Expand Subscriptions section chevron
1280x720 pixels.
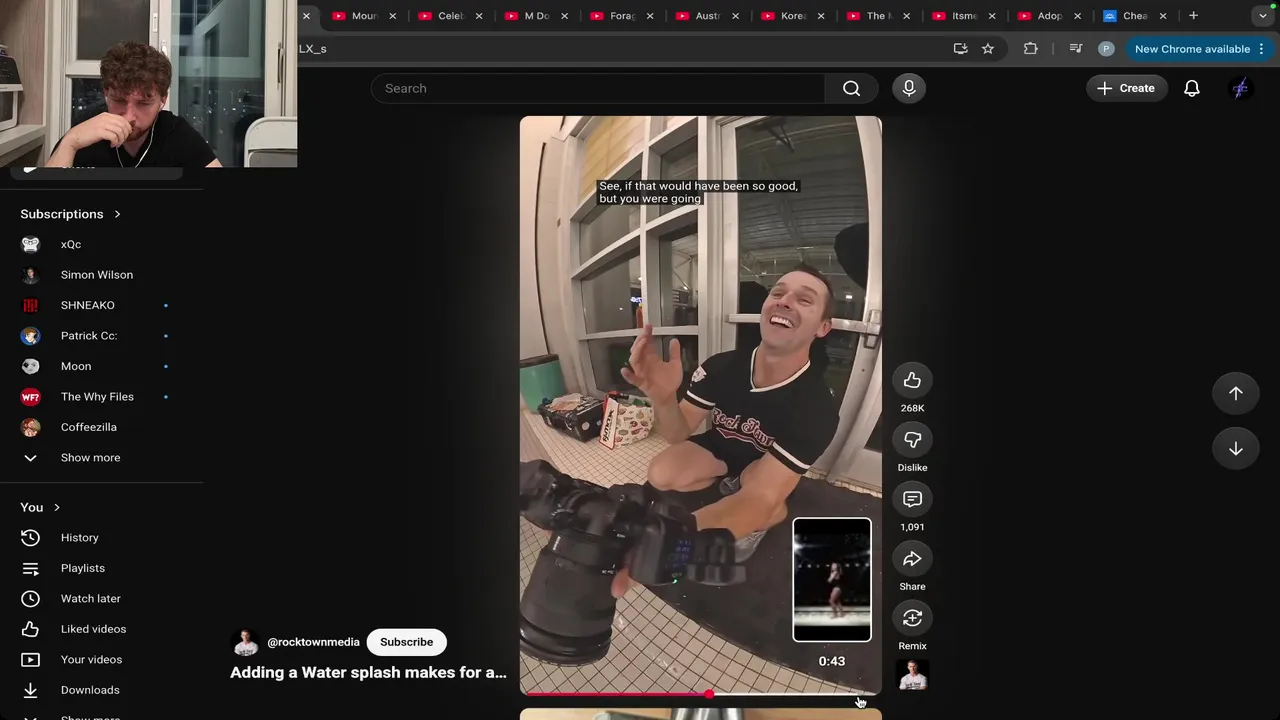117,214
